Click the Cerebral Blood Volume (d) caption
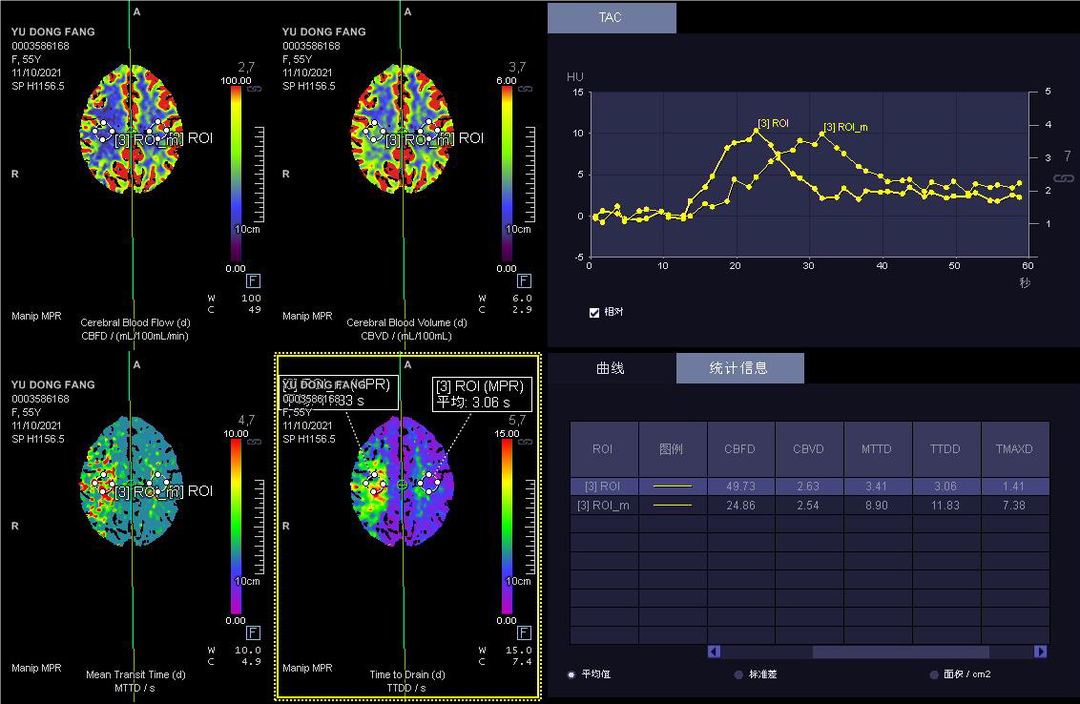Image resolution: width=1080 pixels, height=704 pixels. pyautogui.click(x=406, y=322)
